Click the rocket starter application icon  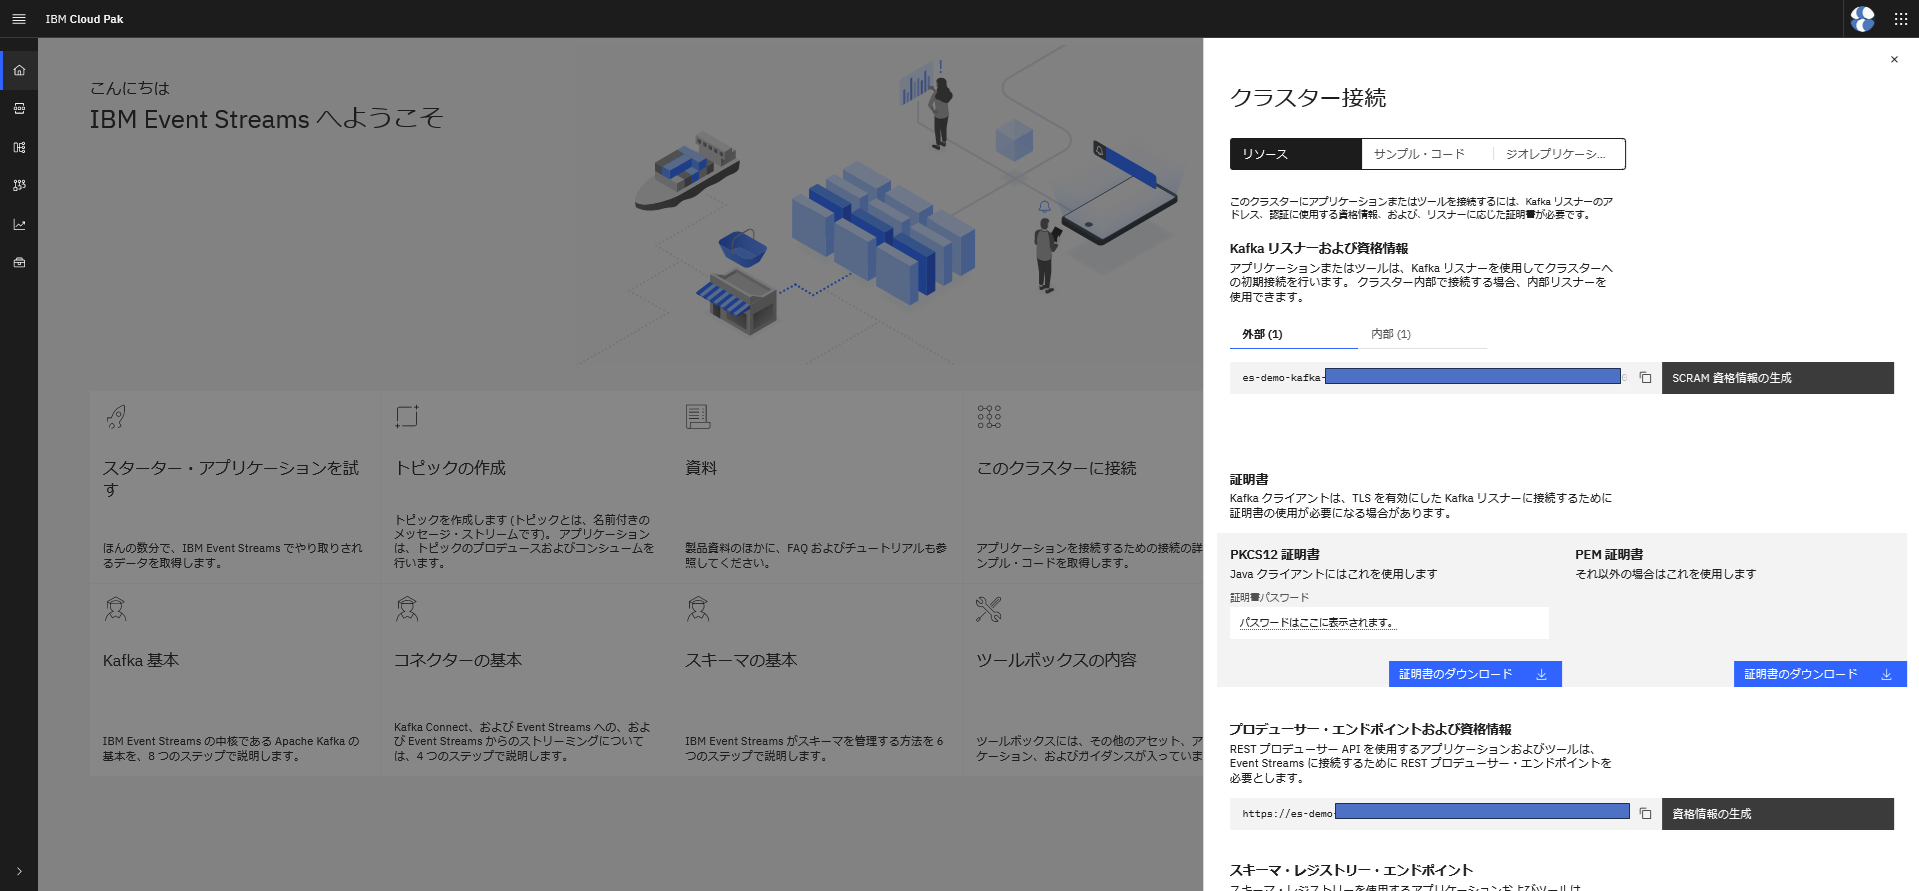tap(116, 417)
